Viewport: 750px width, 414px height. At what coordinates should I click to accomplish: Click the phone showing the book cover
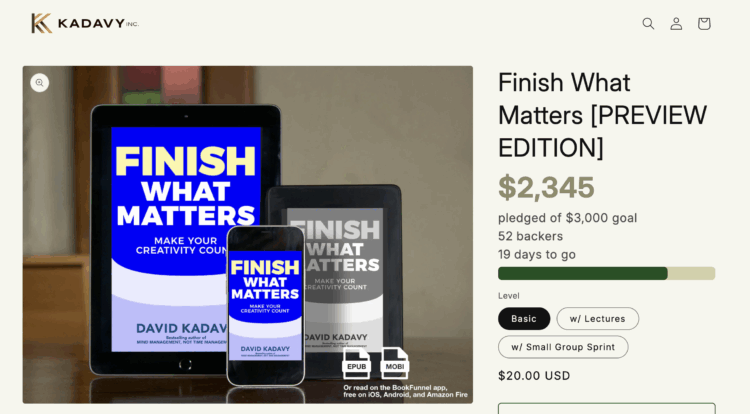coord(266,305)
